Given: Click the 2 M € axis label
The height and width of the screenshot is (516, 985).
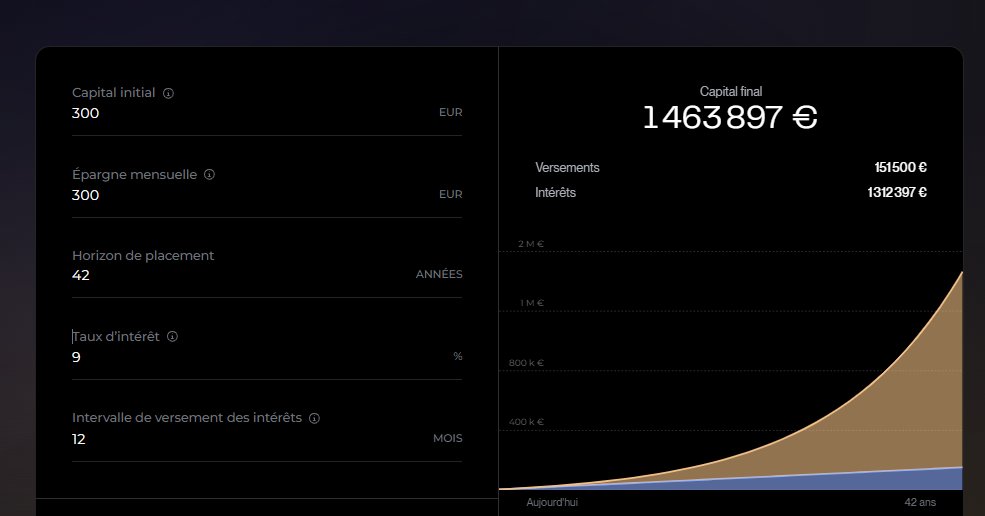Looking at the screenshot, I should point(531,244).
